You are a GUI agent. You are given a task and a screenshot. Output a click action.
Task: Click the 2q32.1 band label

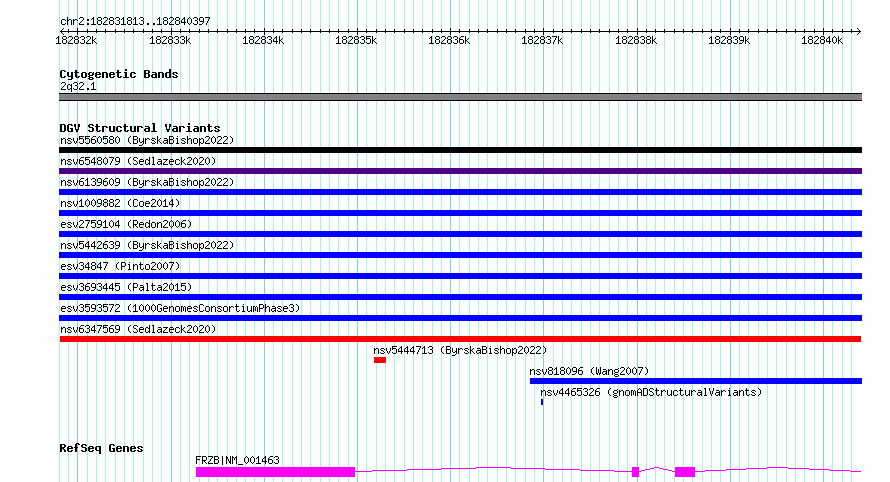tap(78, 86)
